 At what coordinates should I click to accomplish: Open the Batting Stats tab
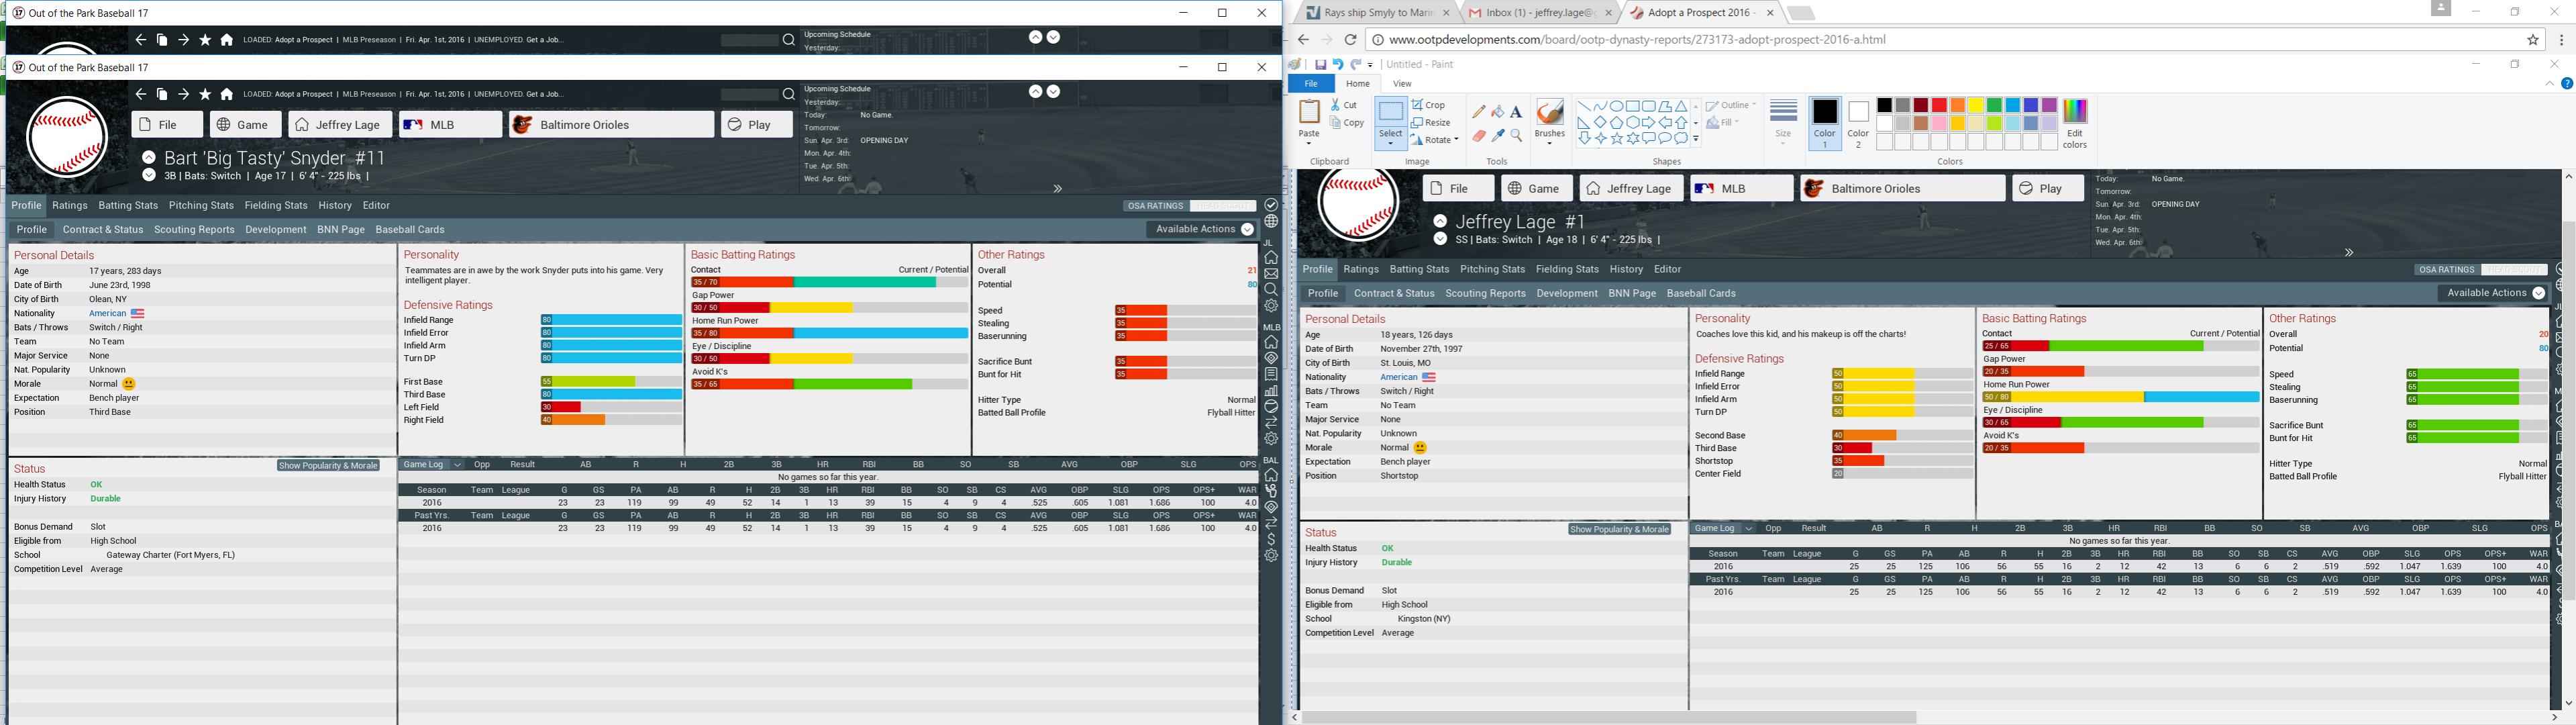coord(128,205)
